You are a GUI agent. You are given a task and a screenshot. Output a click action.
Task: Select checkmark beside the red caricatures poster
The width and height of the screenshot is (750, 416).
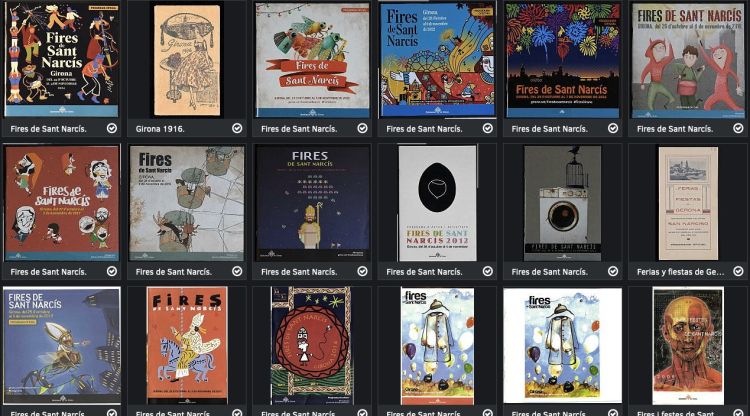pos(112,272)
